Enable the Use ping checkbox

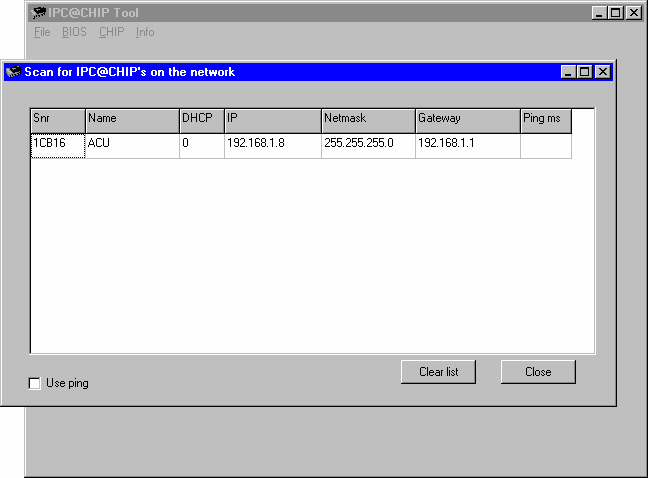pos(35,383)
